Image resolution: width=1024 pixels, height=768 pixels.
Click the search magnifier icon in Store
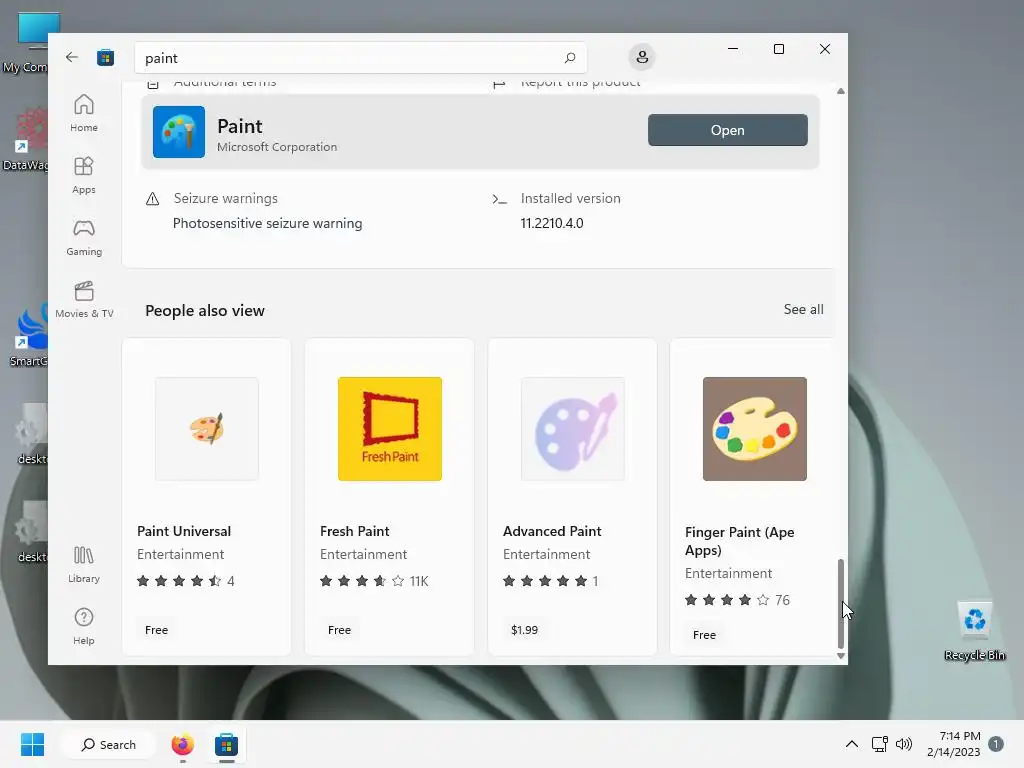coord(569,58)
